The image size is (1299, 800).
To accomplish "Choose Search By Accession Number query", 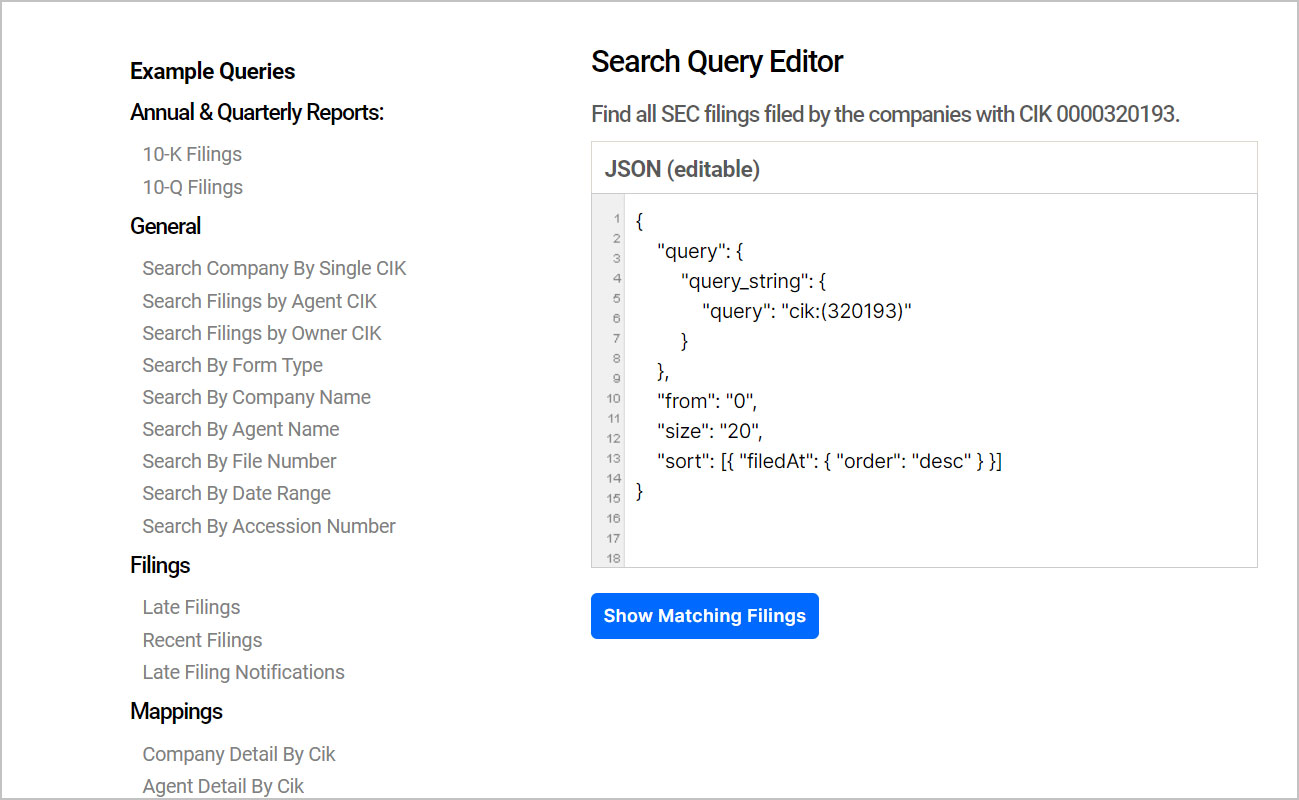I will (x=269, y=526).
